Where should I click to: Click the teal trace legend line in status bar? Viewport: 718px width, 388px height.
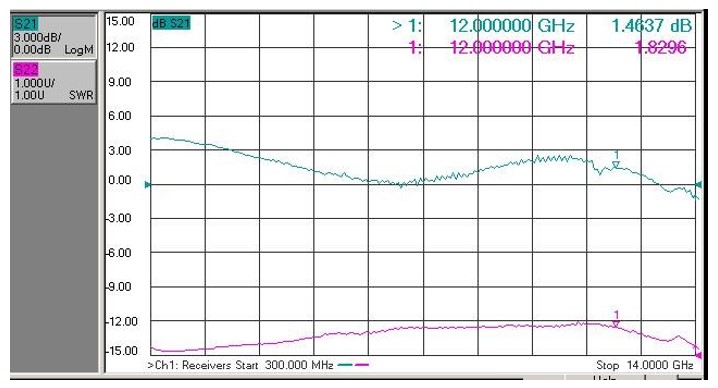coord(345,365)
